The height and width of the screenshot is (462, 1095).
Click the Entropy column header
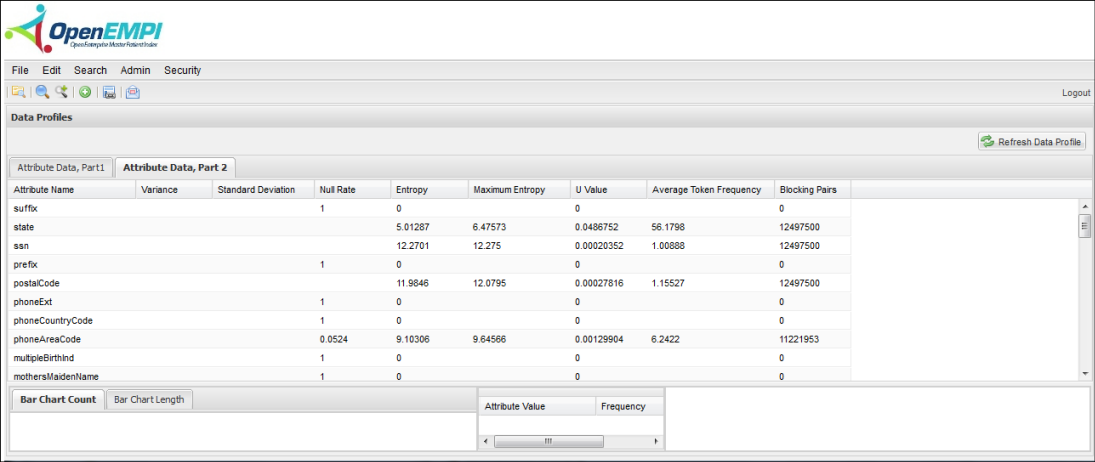click(429, 190)
